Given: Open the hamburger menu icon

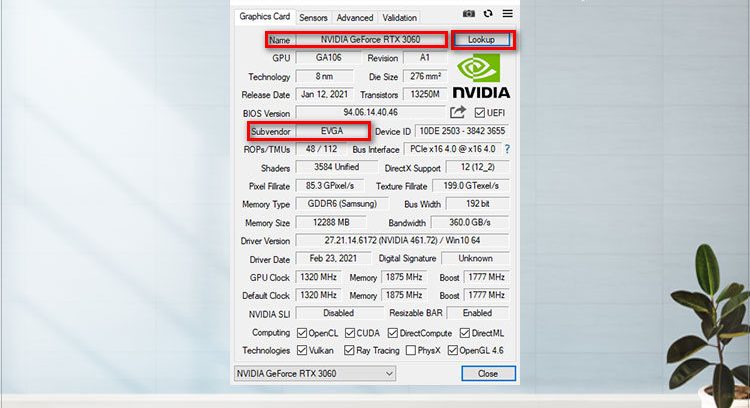Looking at the screenshot, I should tap(507, 13).
